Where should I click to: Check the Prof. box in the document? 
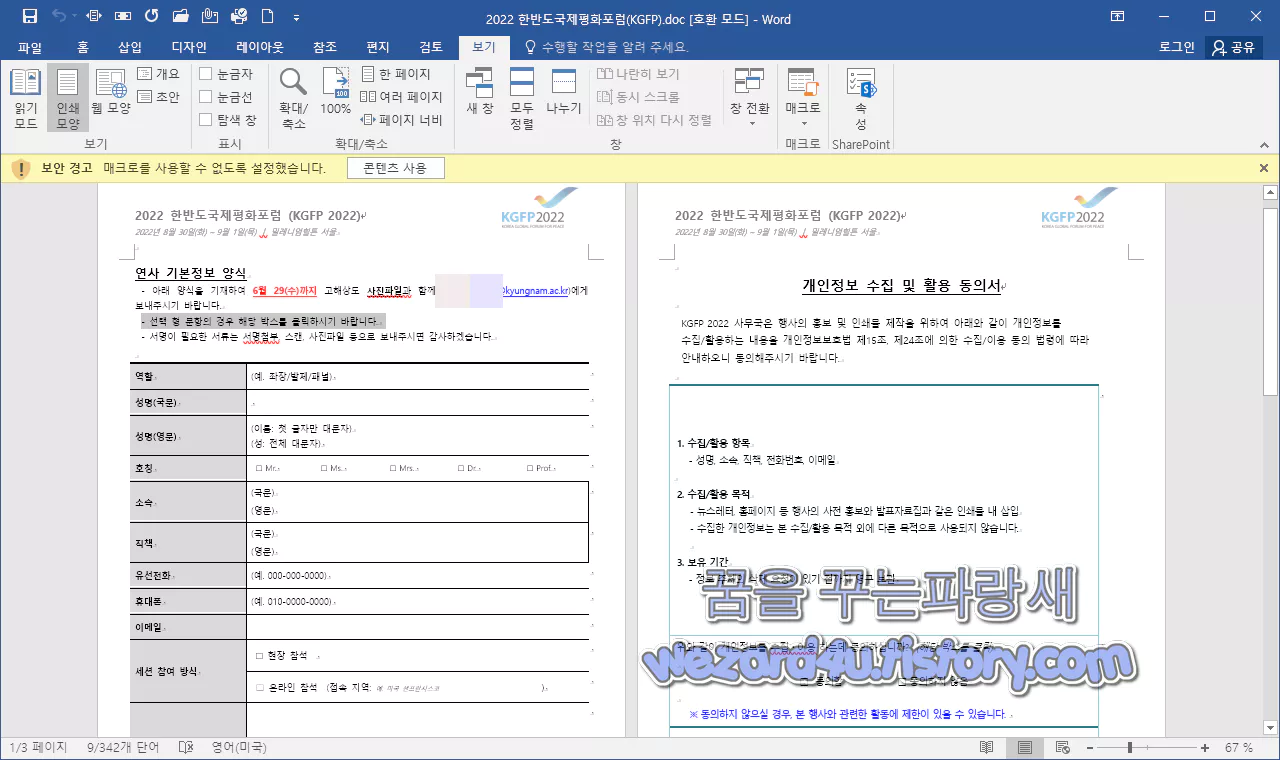(530, 468)
